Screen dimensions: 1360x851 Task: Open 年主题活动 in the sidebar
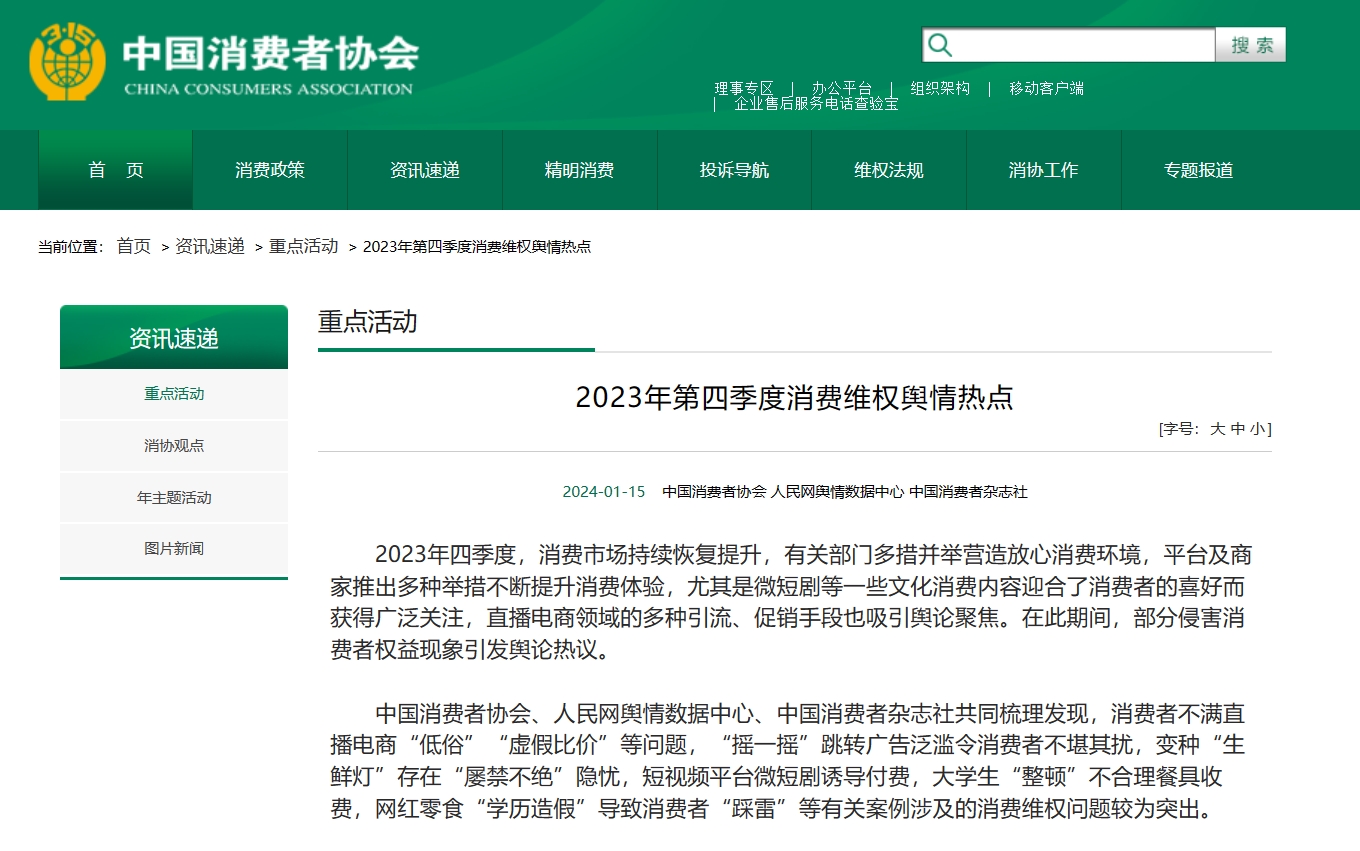coord(174,498)
